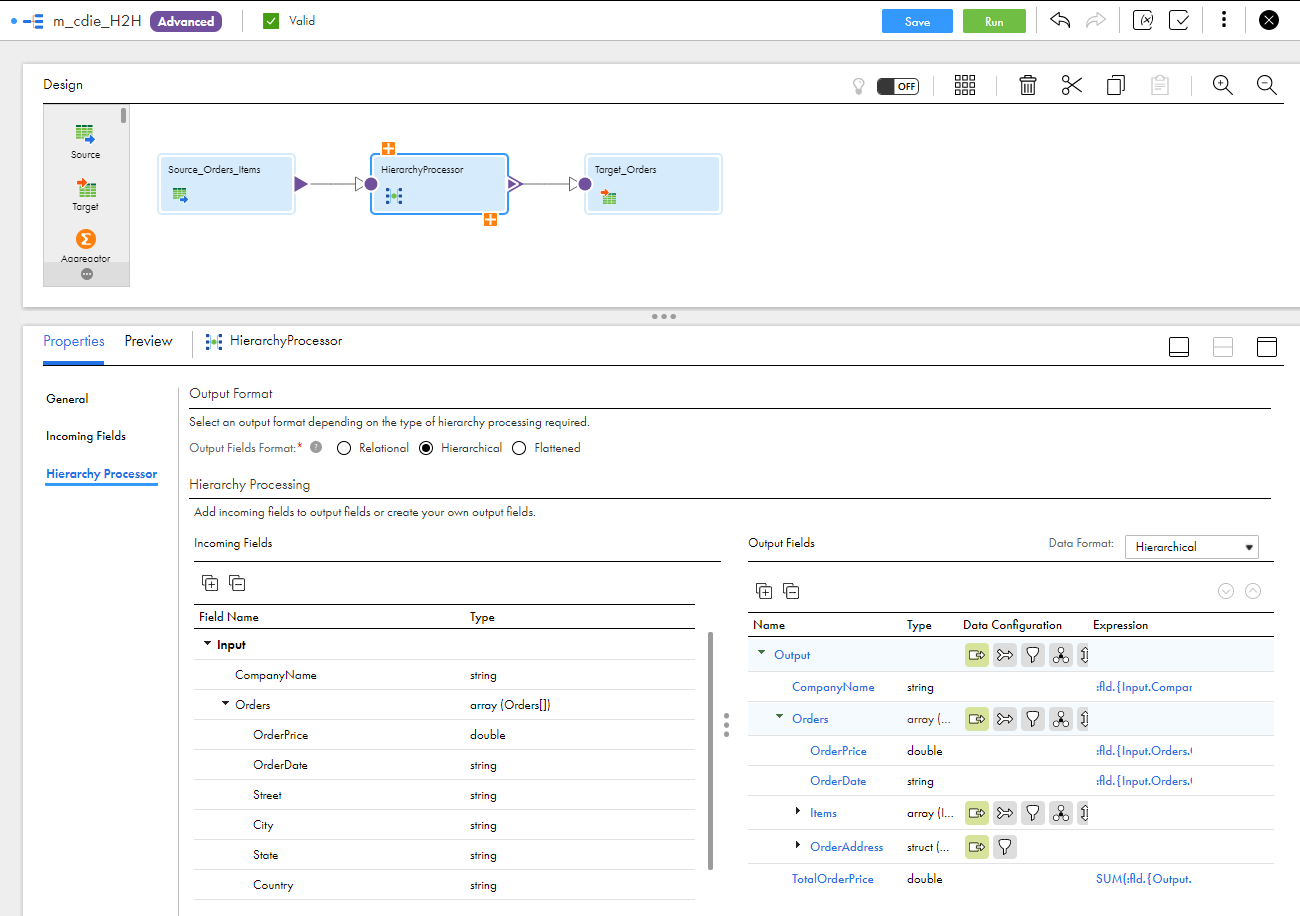This screenshot has height=916, width=1300.
Task: Click Collapse All icon under Output Fields
Action: click(791, 591)
